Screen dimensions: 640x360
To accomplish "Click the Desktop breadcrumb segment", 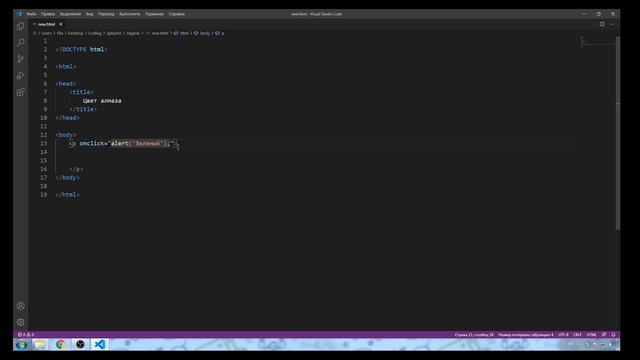I will [76, 33].
